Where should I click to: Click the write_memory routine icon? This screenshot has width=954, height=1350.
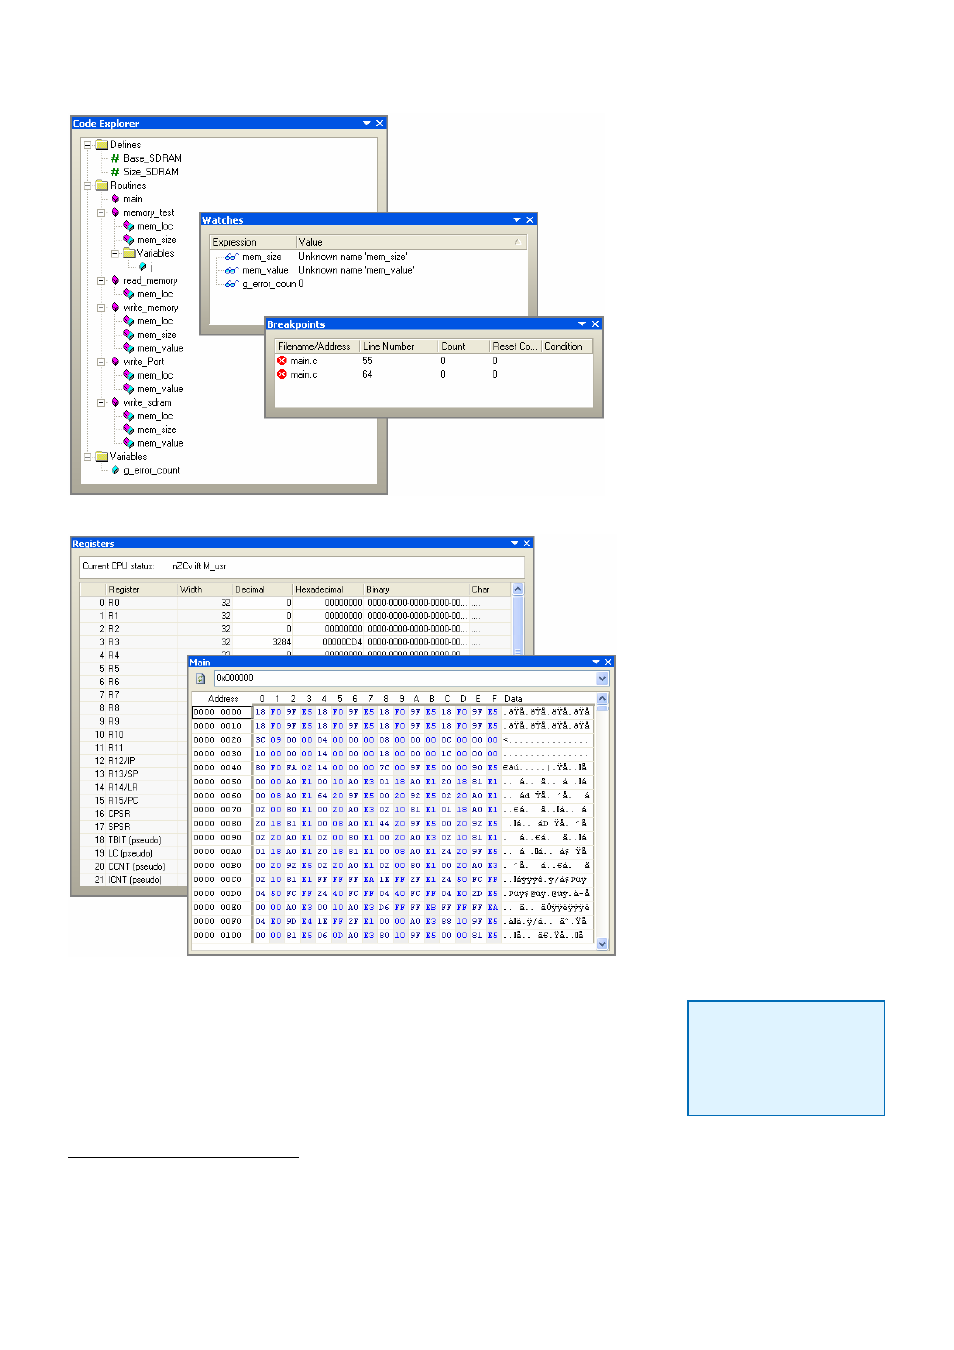tap(115, 308)
